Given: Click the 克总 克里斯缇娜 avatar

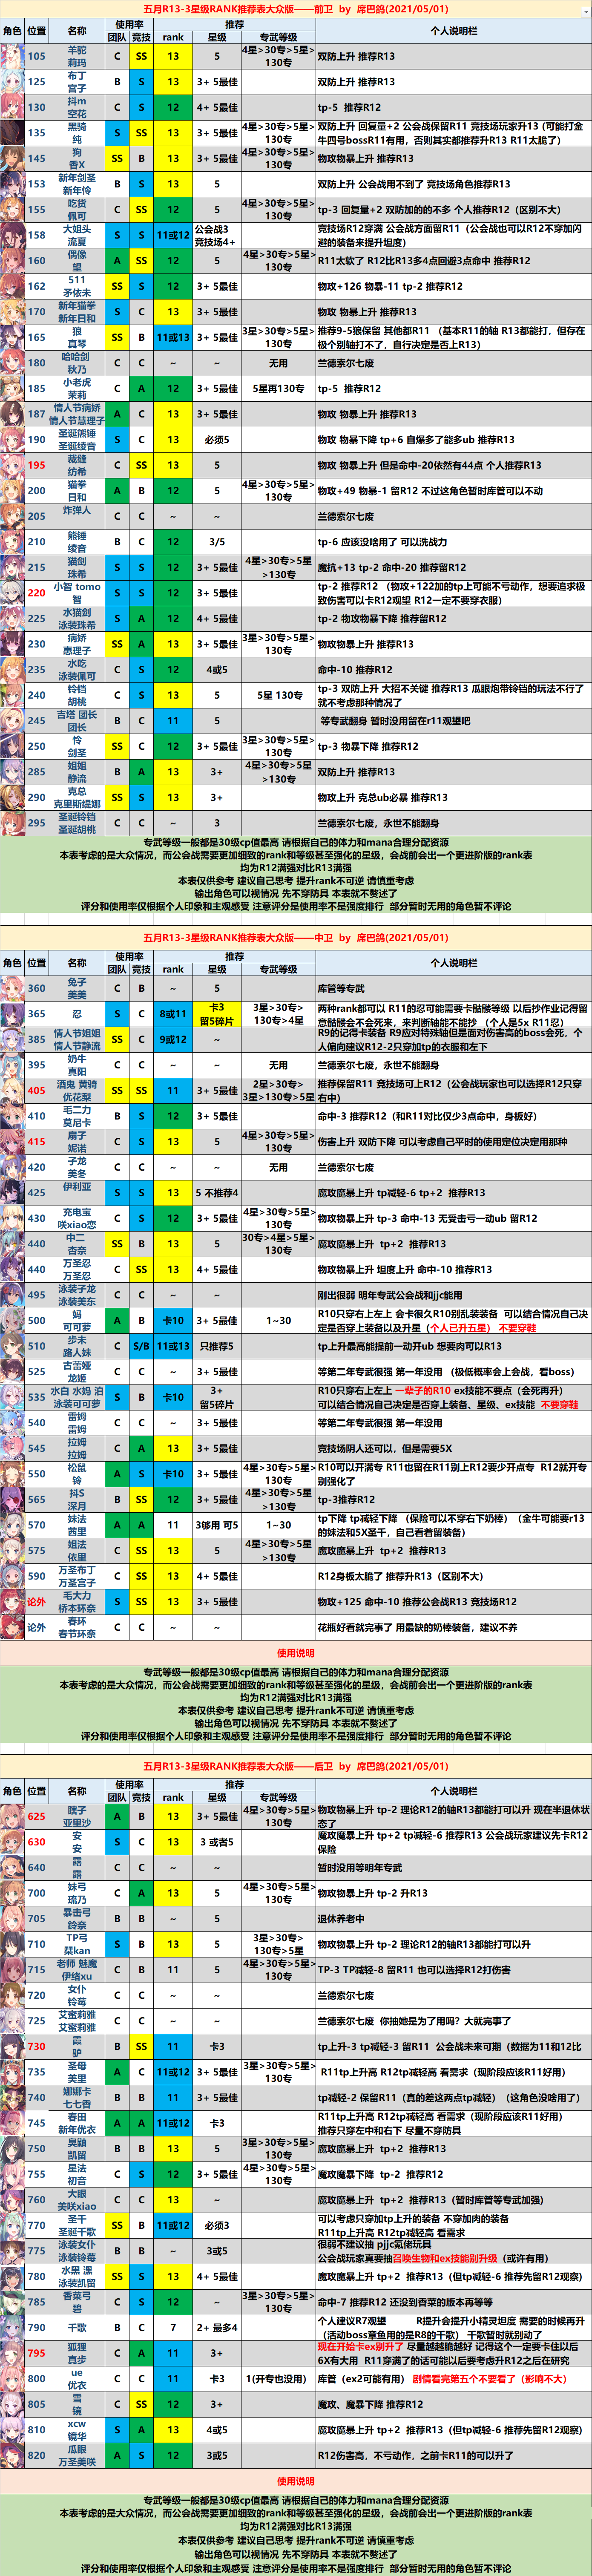Looking at the screenshot, I should pyautogui.click(x=12, y=798).
